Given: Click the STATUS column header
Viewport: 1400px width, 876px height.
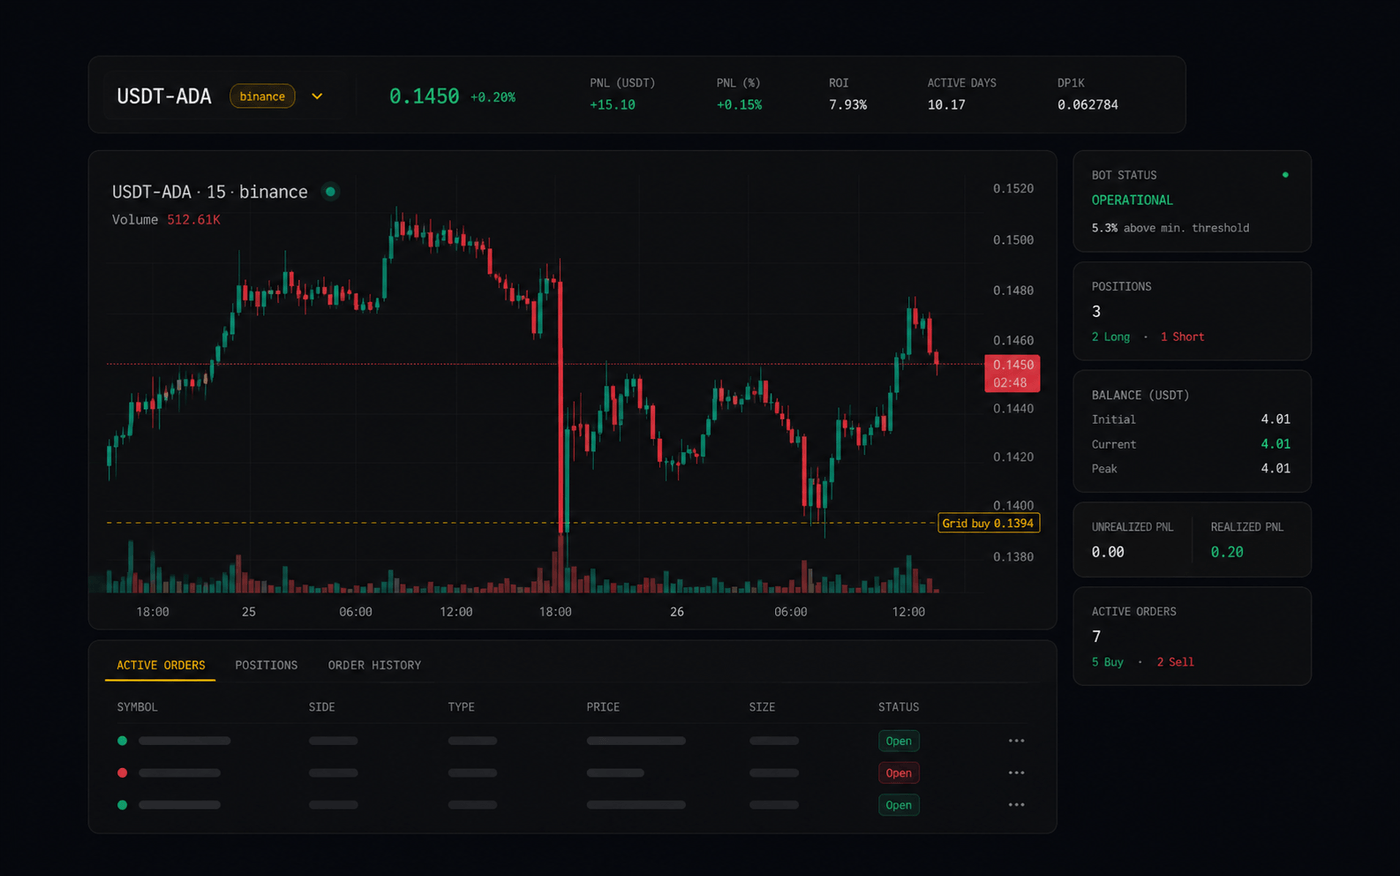Looking at the screenshot, I should click(x=898, y=707).
